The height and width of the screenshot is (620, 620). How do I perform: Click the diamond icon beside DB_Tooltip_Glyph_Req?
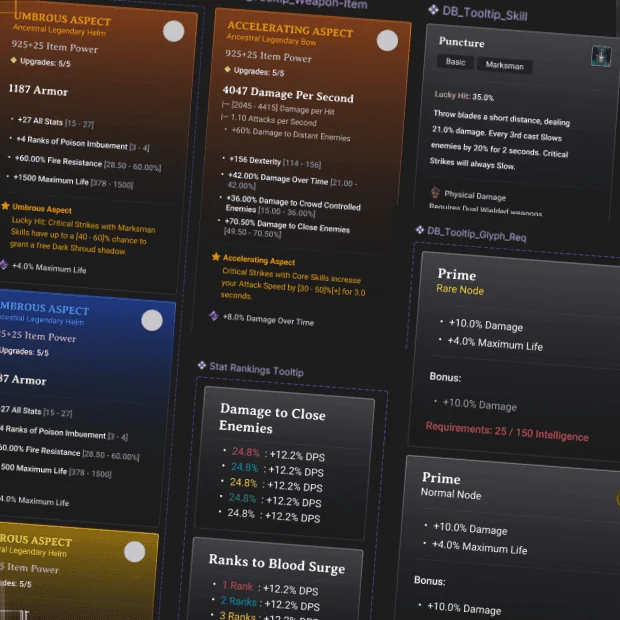420,230
